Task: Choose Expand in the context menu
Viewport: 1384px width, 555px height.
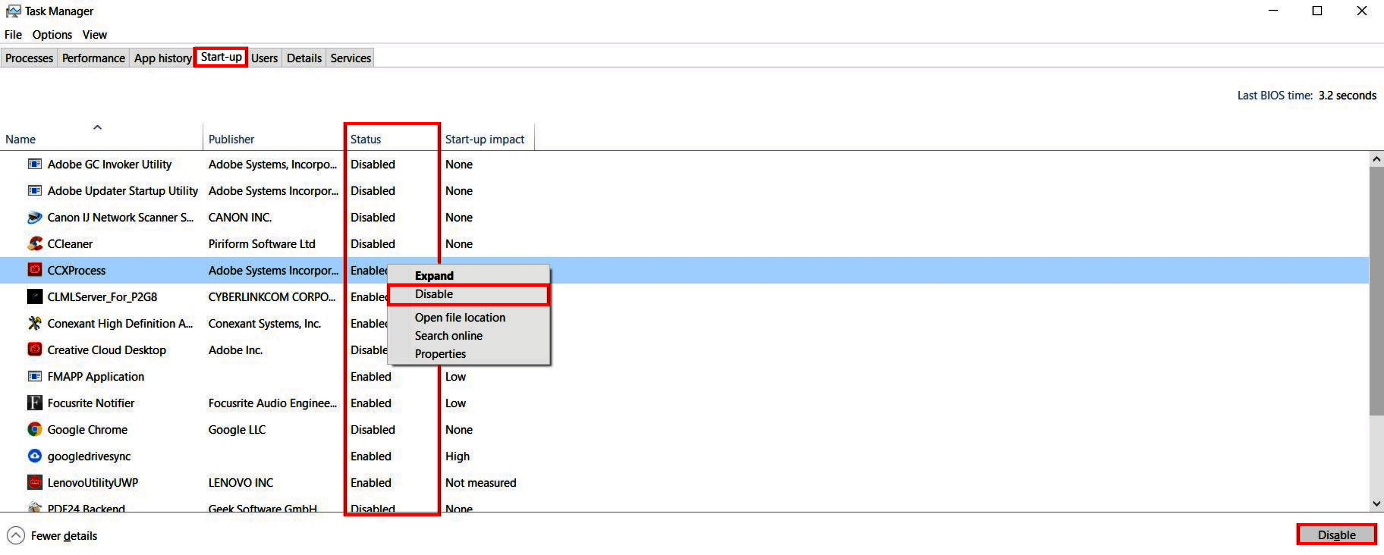Action: (x=434, y=276)
